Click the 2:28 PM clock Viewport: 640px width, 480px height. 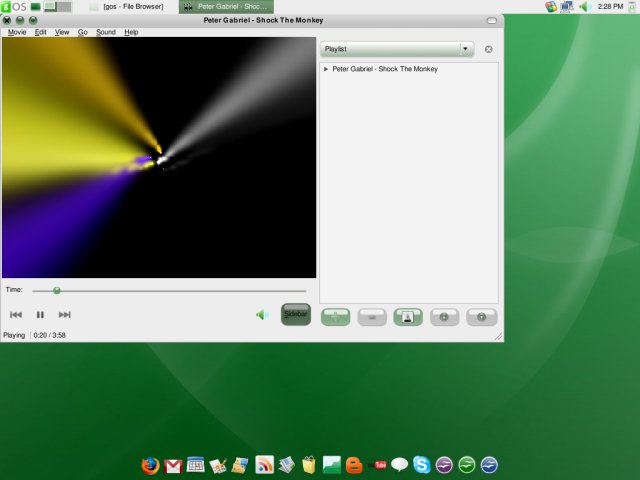tap(610, 7)
